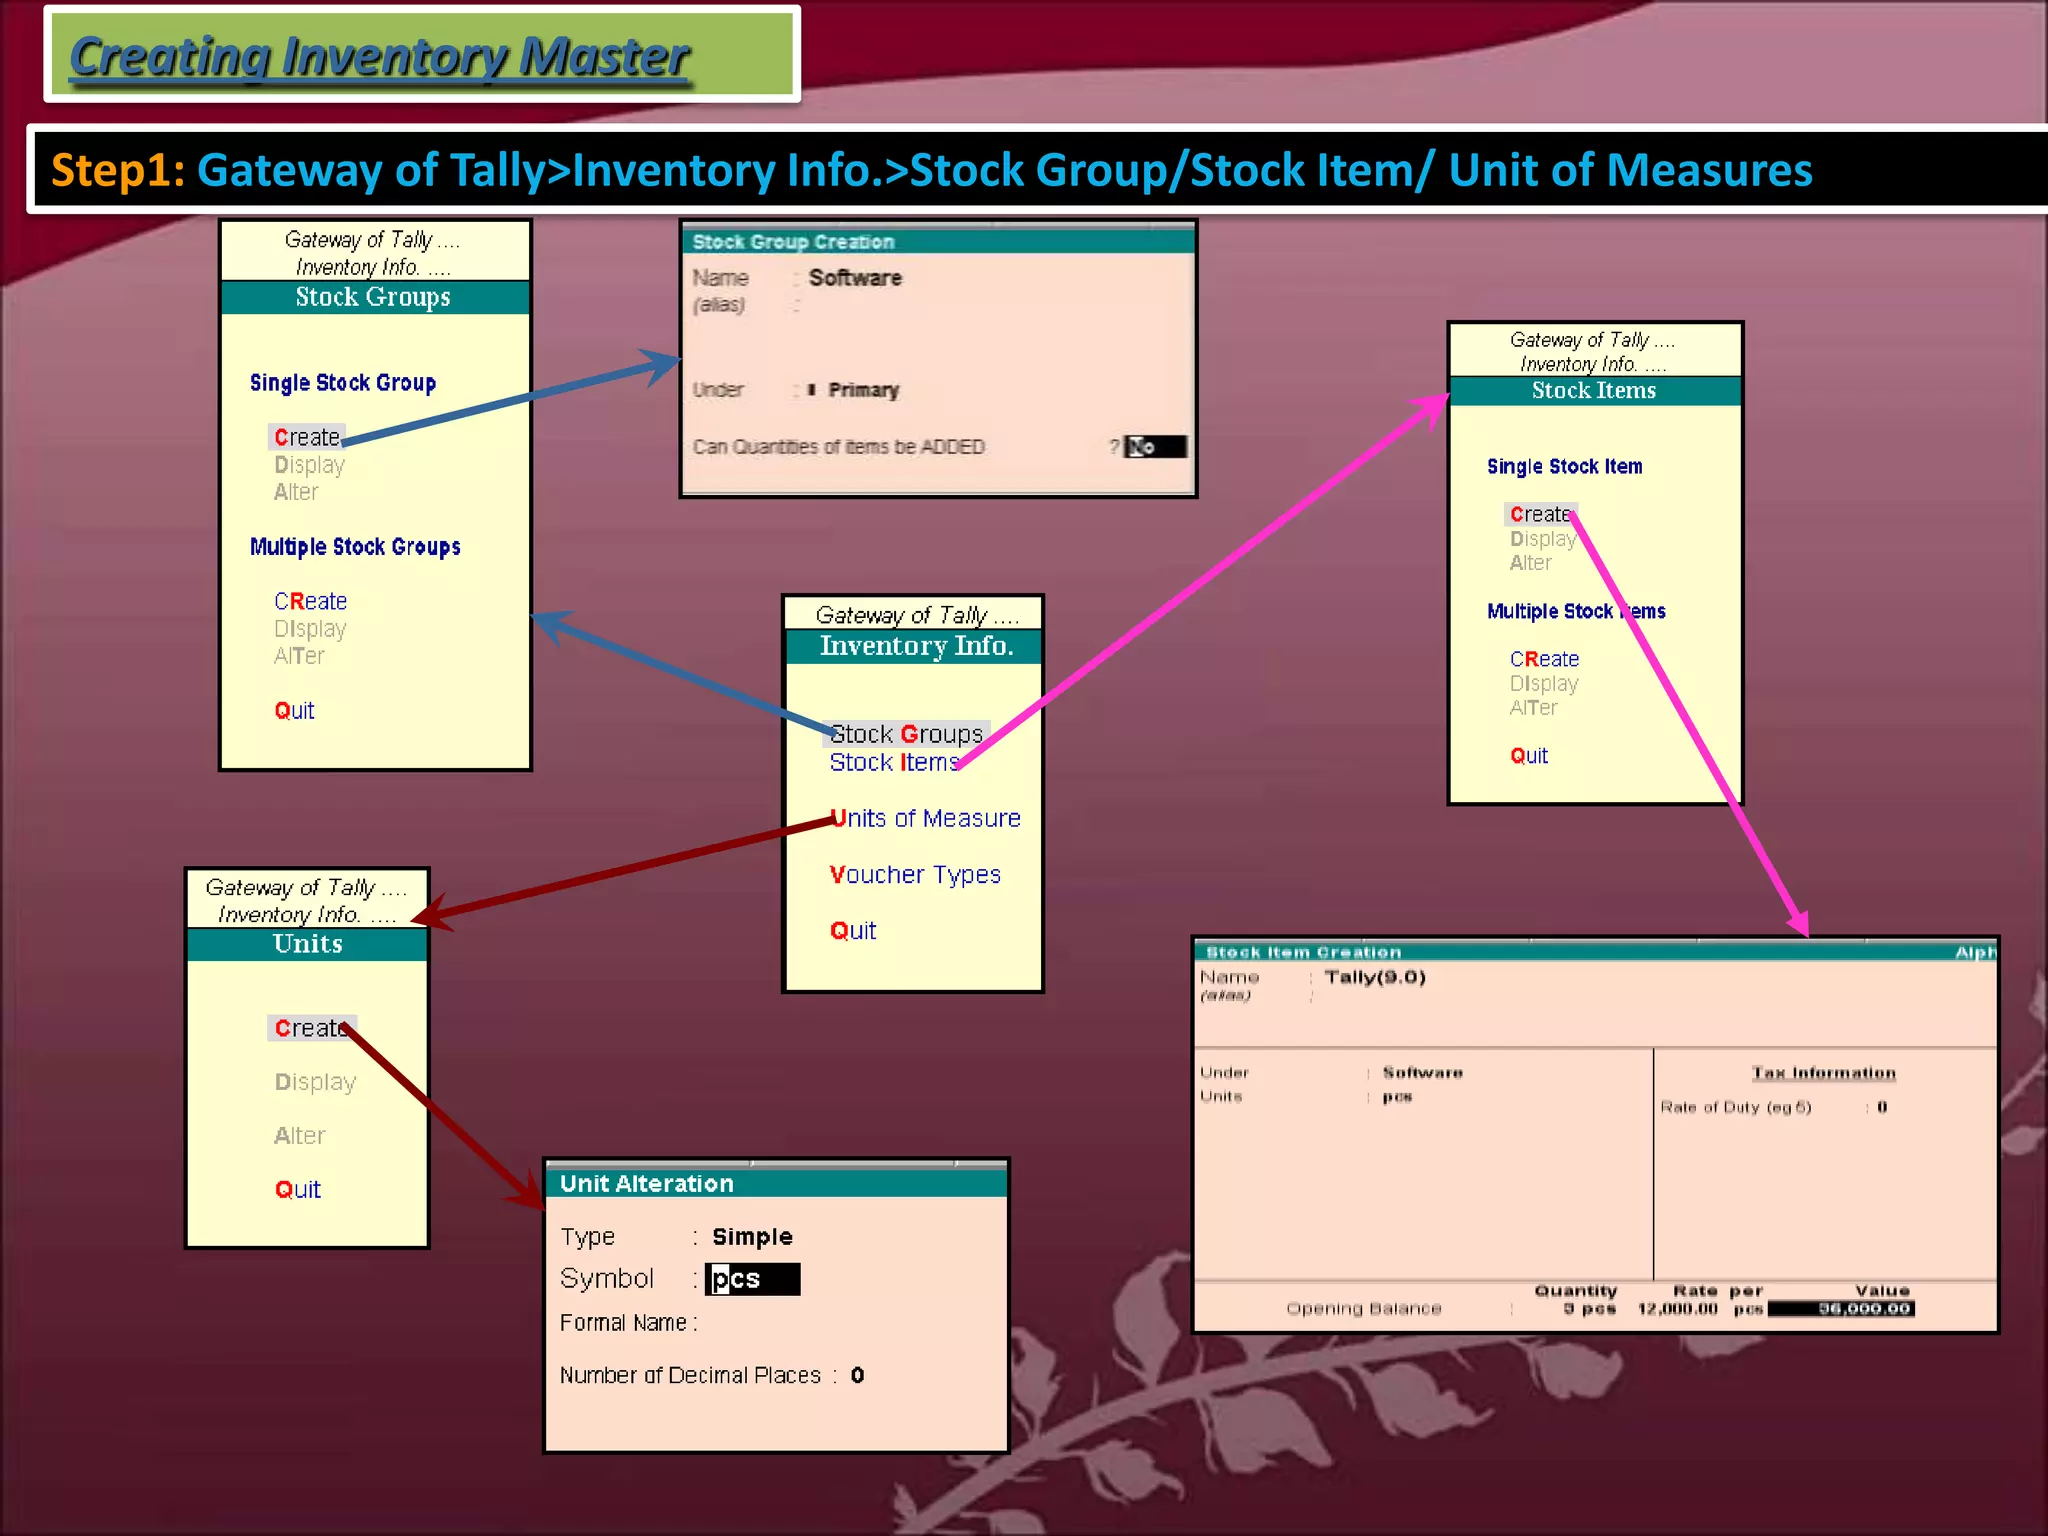Open Units of Measure in Inventory Info

tap(925, 818)
